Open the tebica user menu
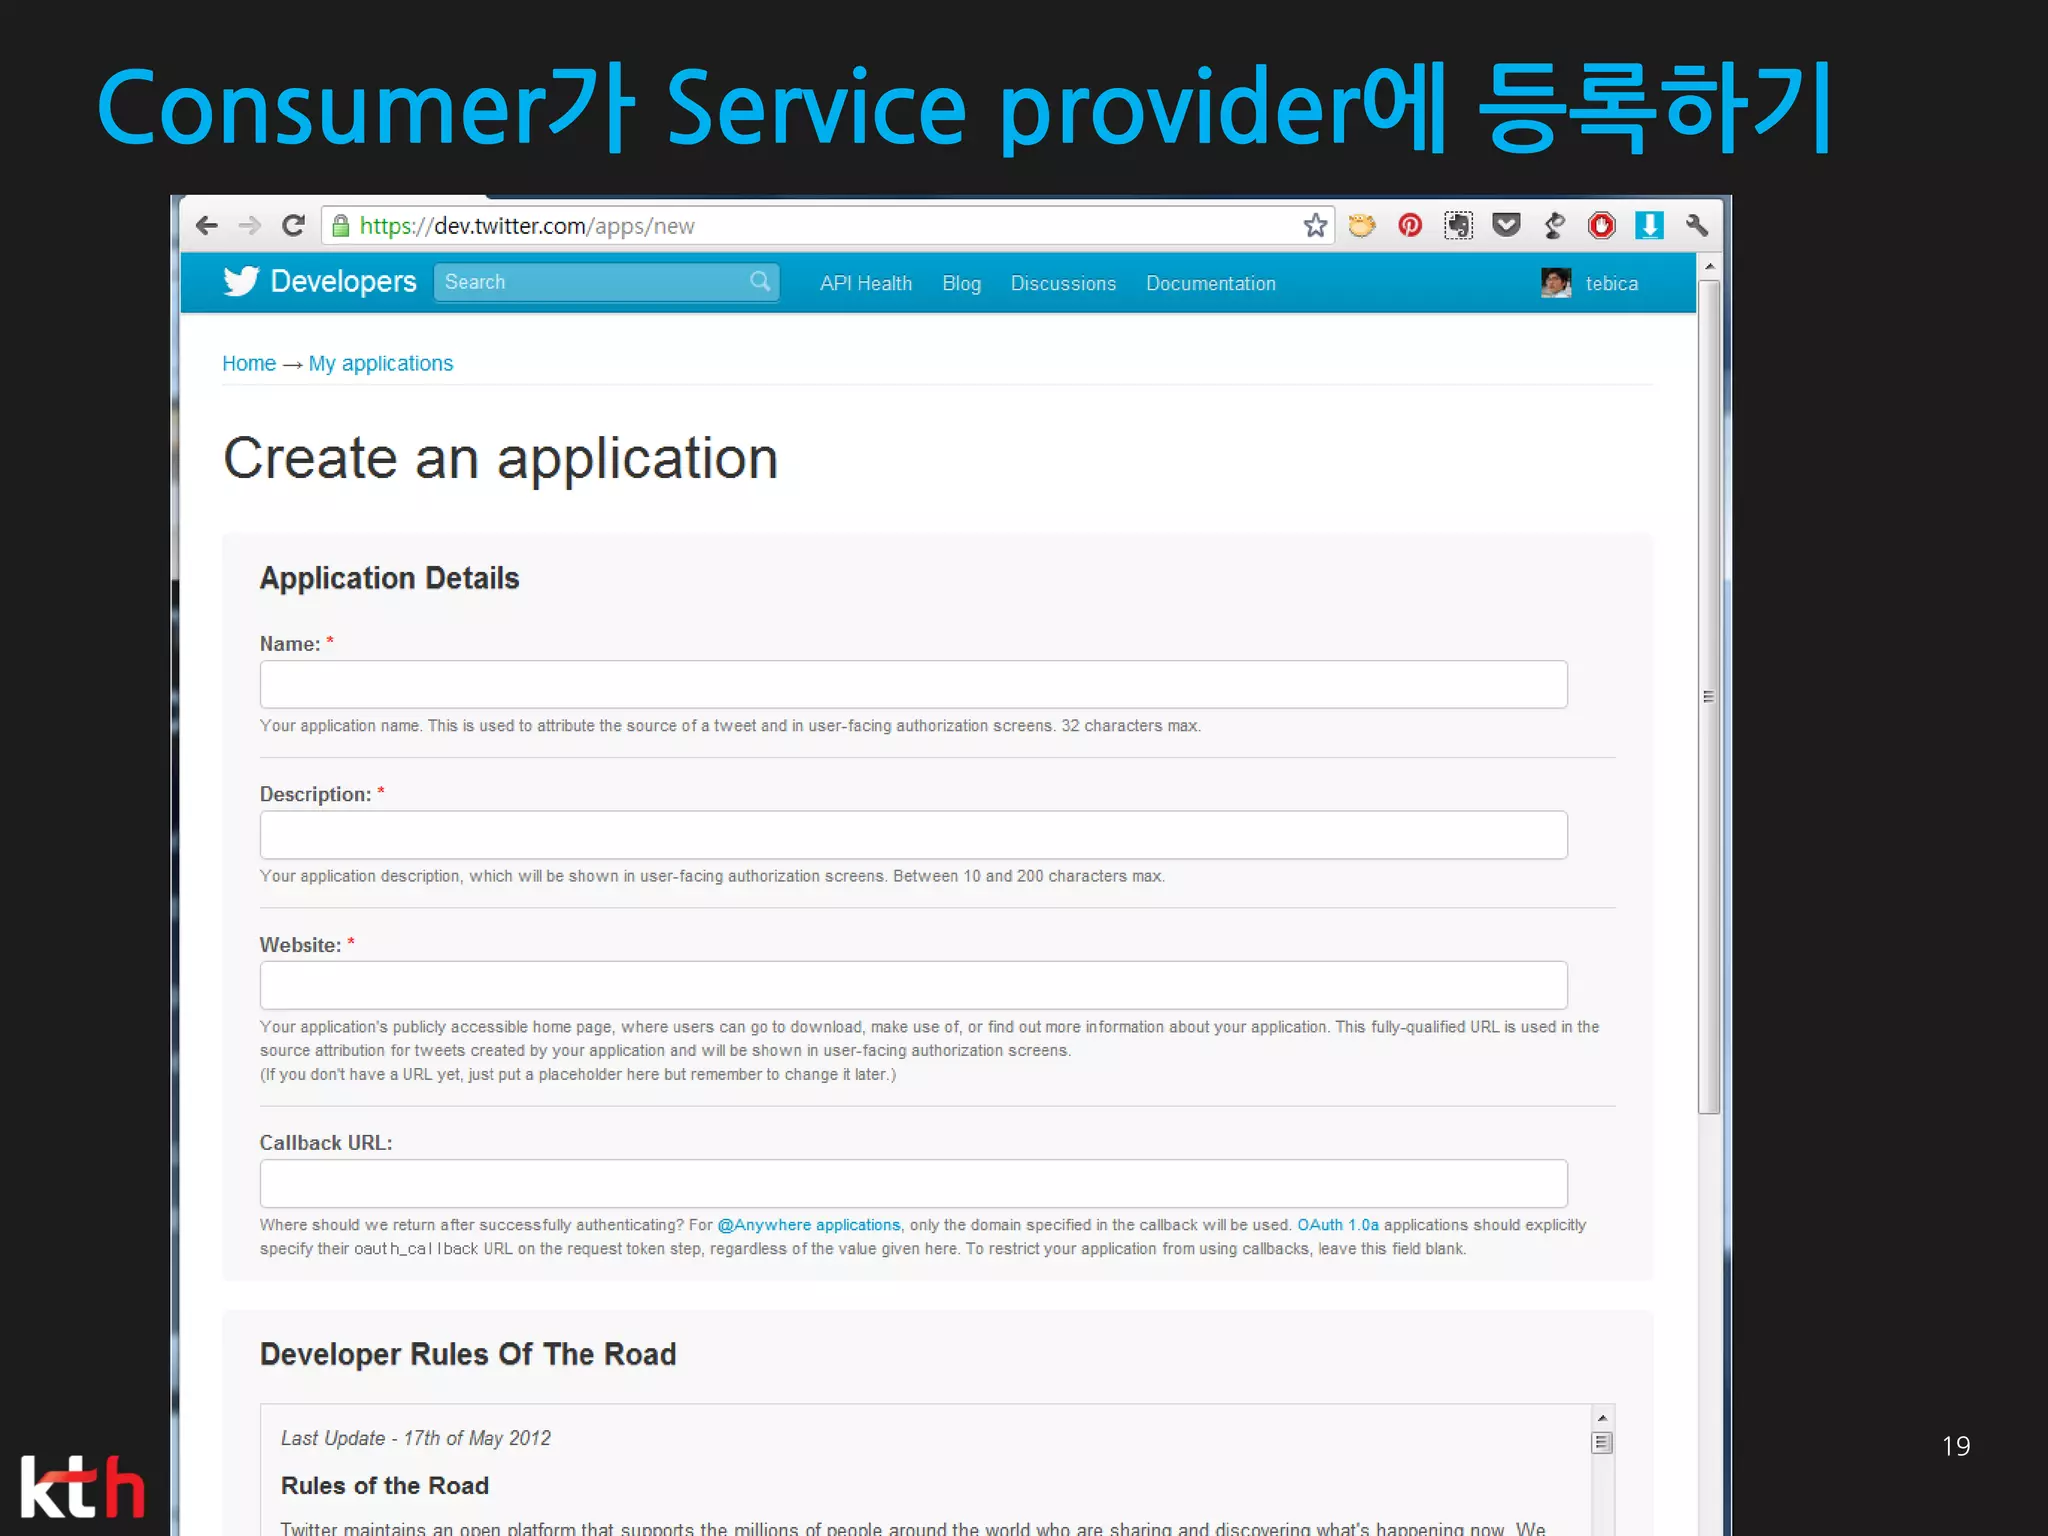The height and width of the screenshot is (1536, 2048). (x=1612, y=284)
